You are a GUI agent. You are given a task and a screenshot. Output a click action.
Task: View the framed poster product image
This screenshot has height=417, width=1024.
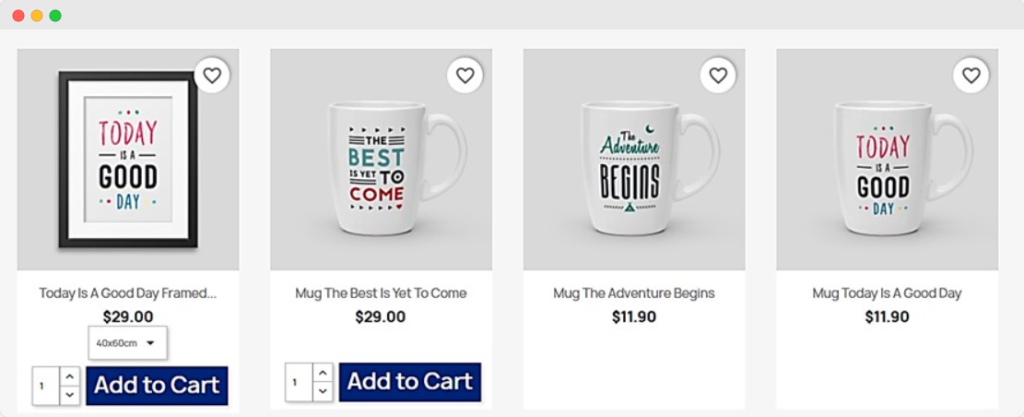[128, 160]
